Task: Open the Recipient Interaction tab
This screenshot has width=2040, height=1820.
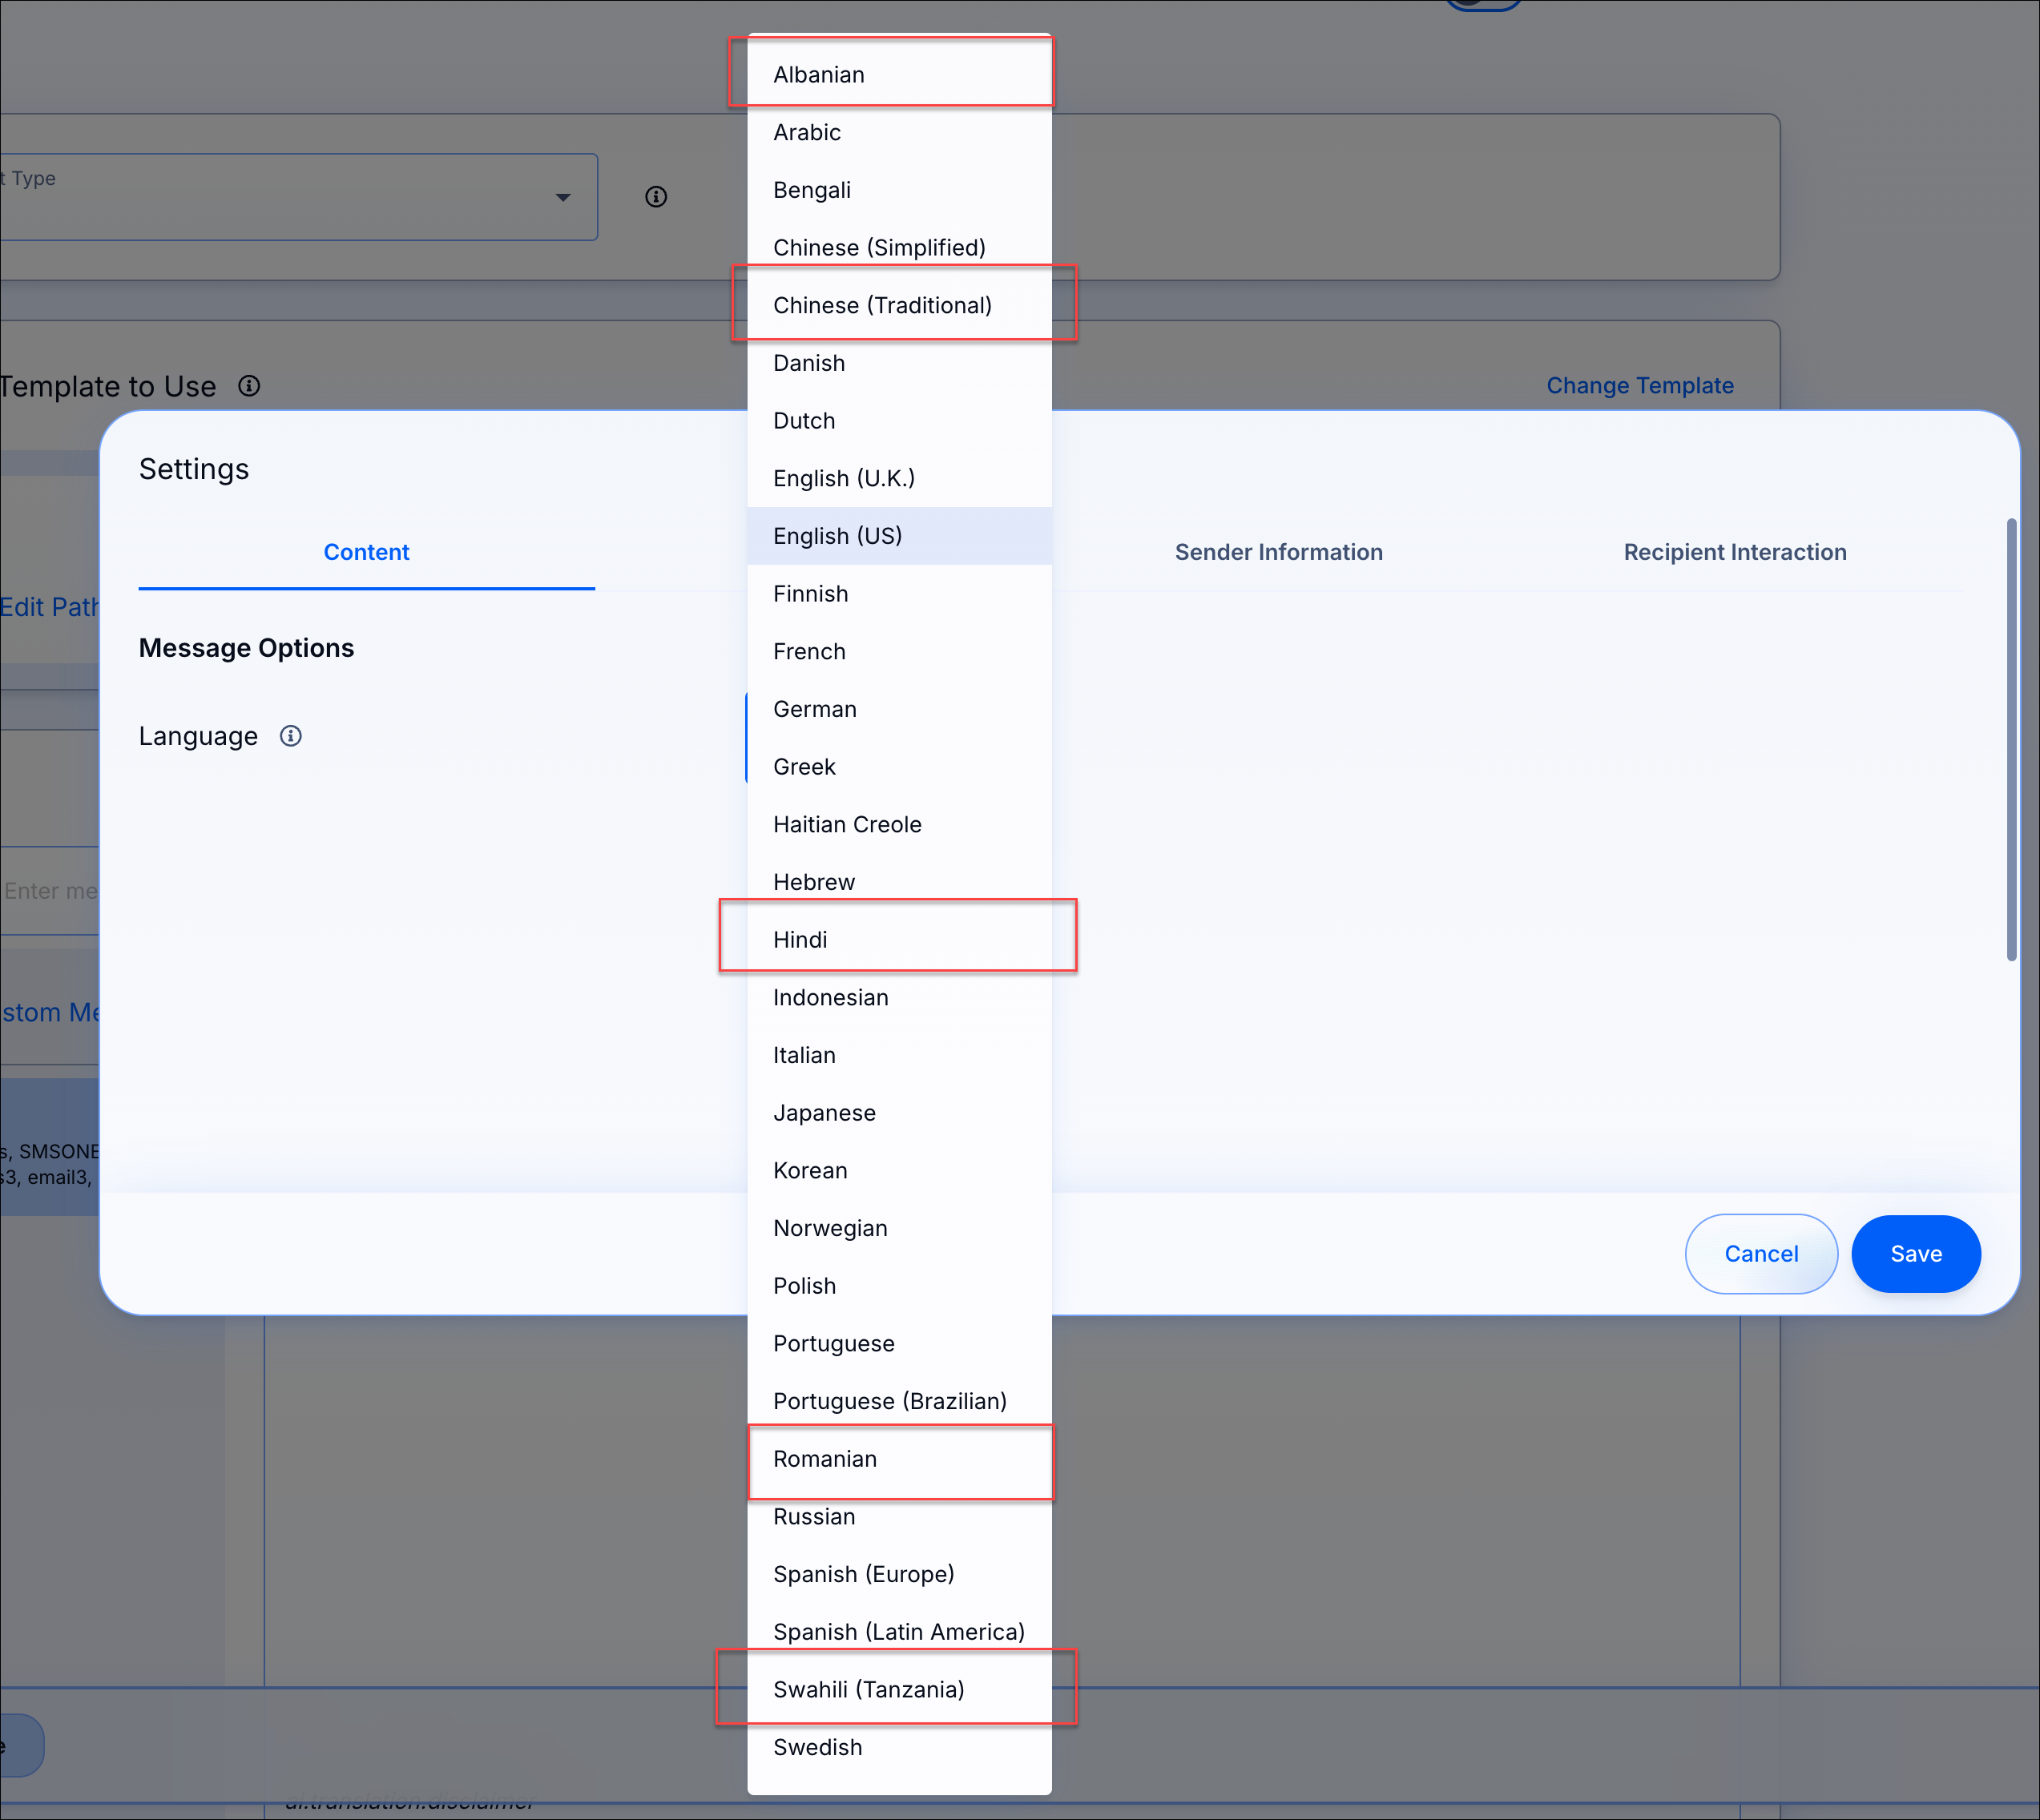Action: click(1734, 552)
